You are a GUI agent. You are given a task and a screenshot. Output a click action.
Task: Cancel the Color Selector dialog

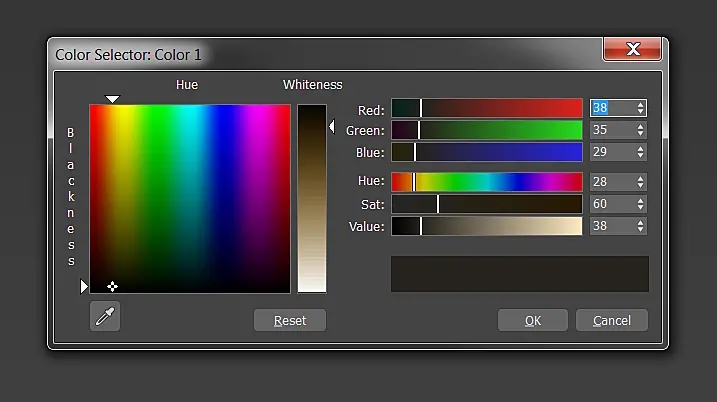pos(612,320)
